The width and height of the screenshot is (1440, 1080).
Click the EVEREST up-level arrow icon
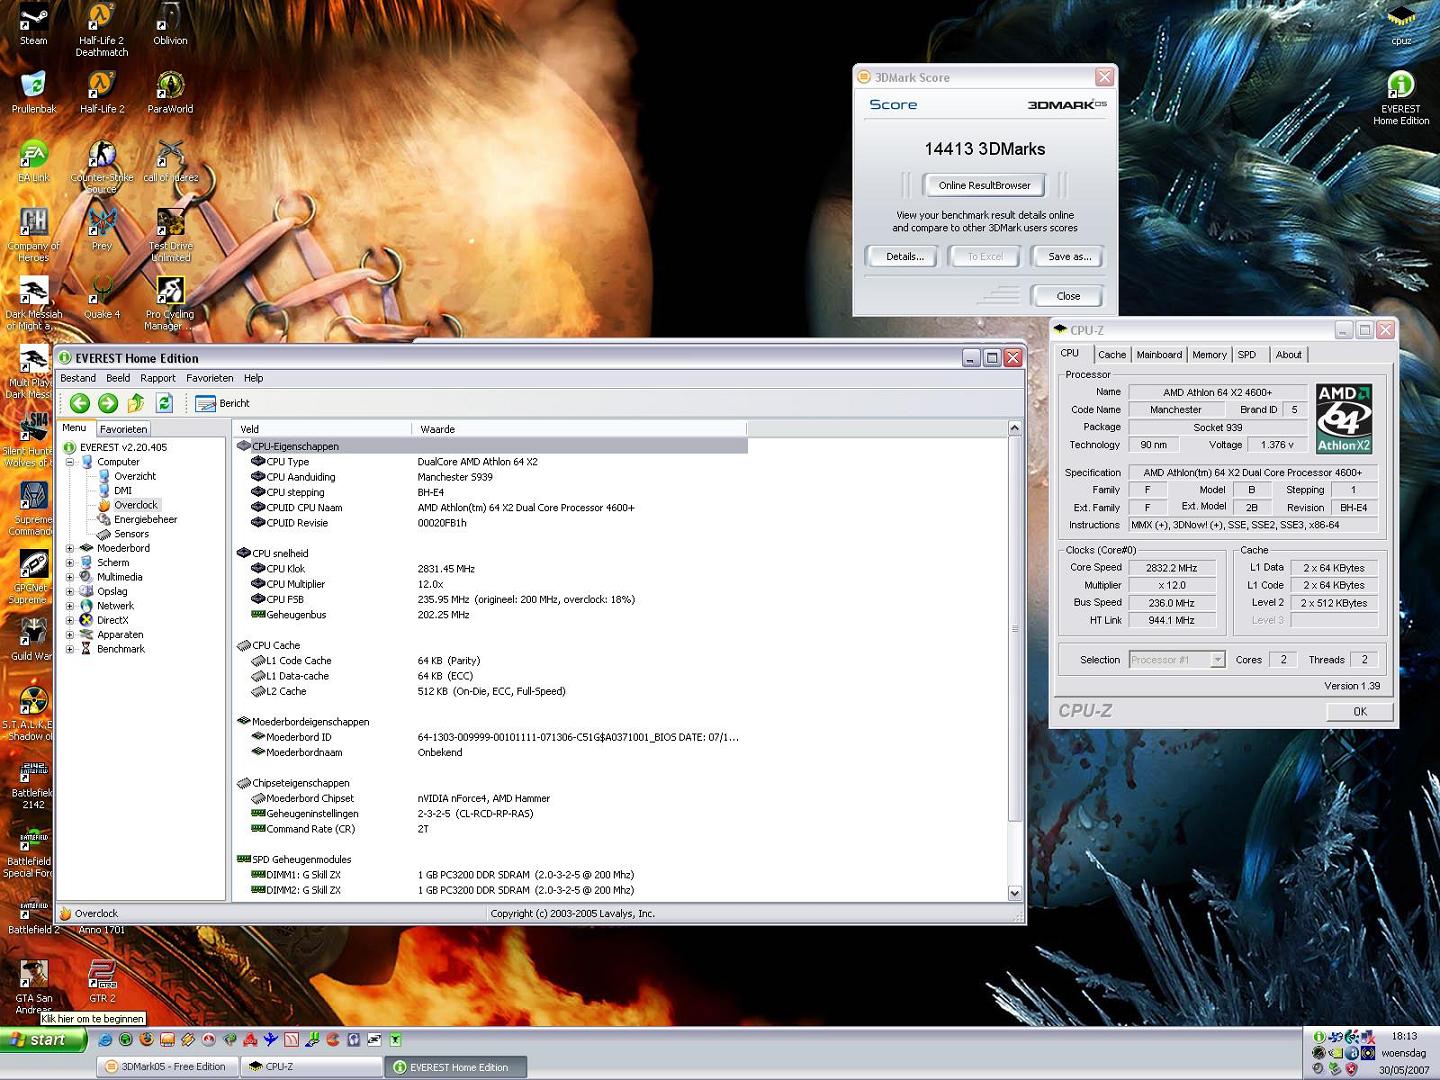point(136,403)
